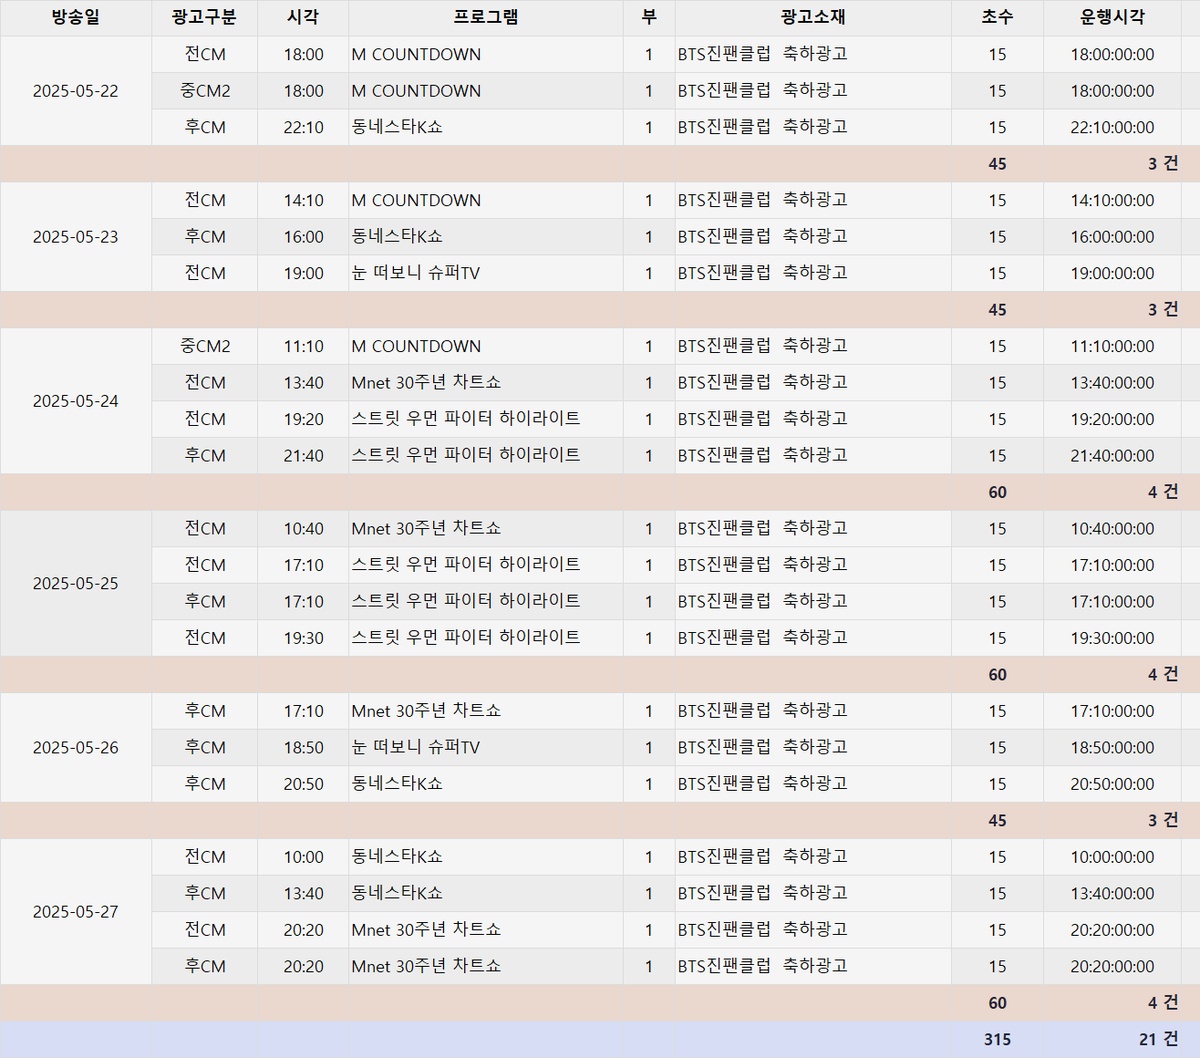The height and width of the screenshot is (1058, 1200).
Task: Select the 2025-05-27 date cell
Action: (75, 912)
